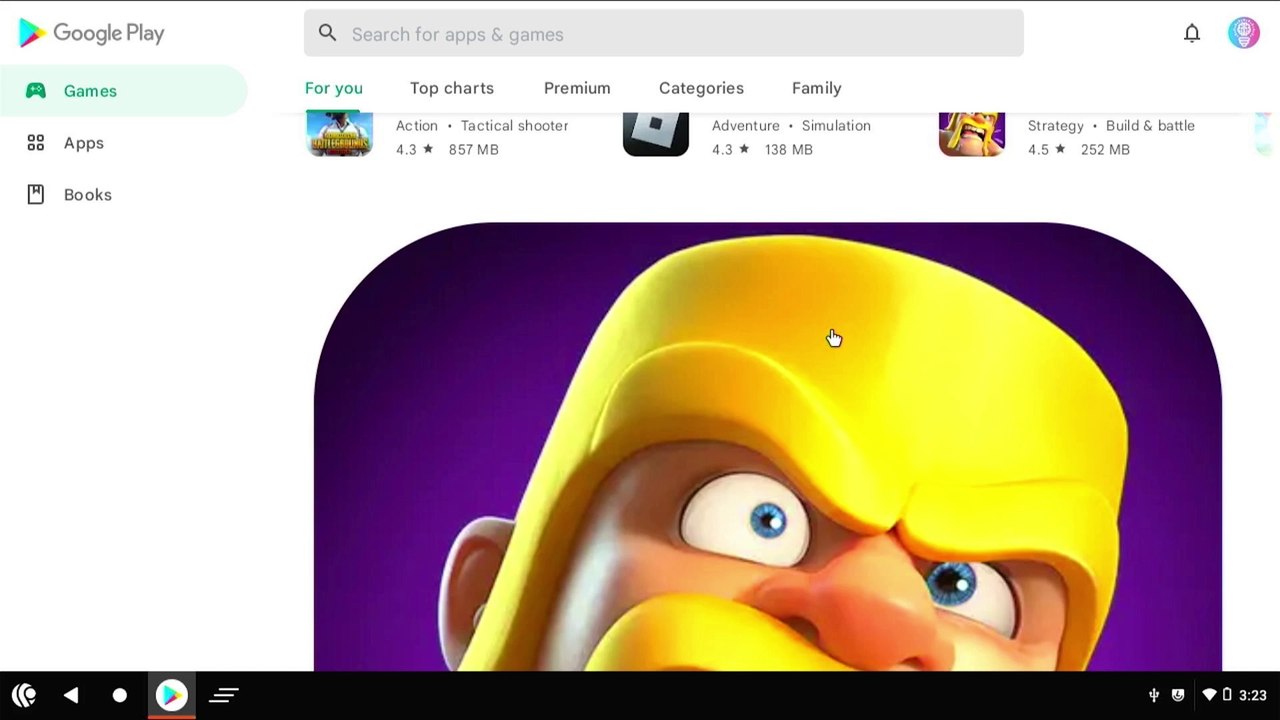Click the Games controller icon in sidebar
Viewport: 1280px width, 720px height.
36,90
